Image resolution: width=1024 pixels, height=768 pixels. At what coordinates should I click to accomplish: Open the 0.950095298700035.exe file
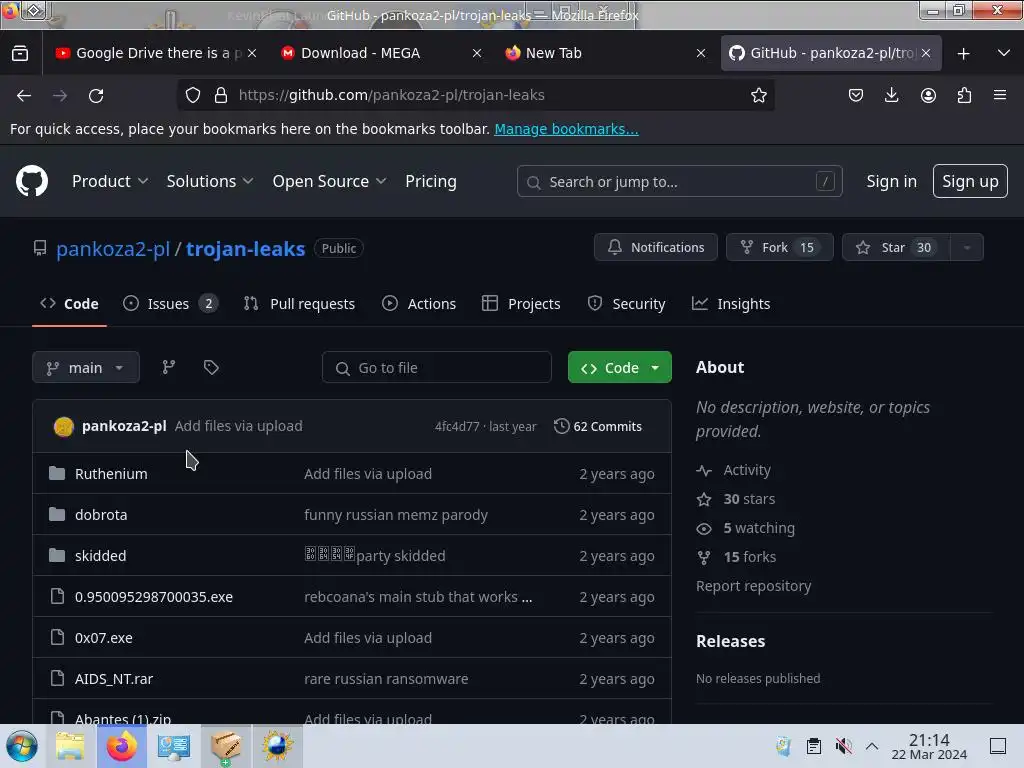pos(153,597)
